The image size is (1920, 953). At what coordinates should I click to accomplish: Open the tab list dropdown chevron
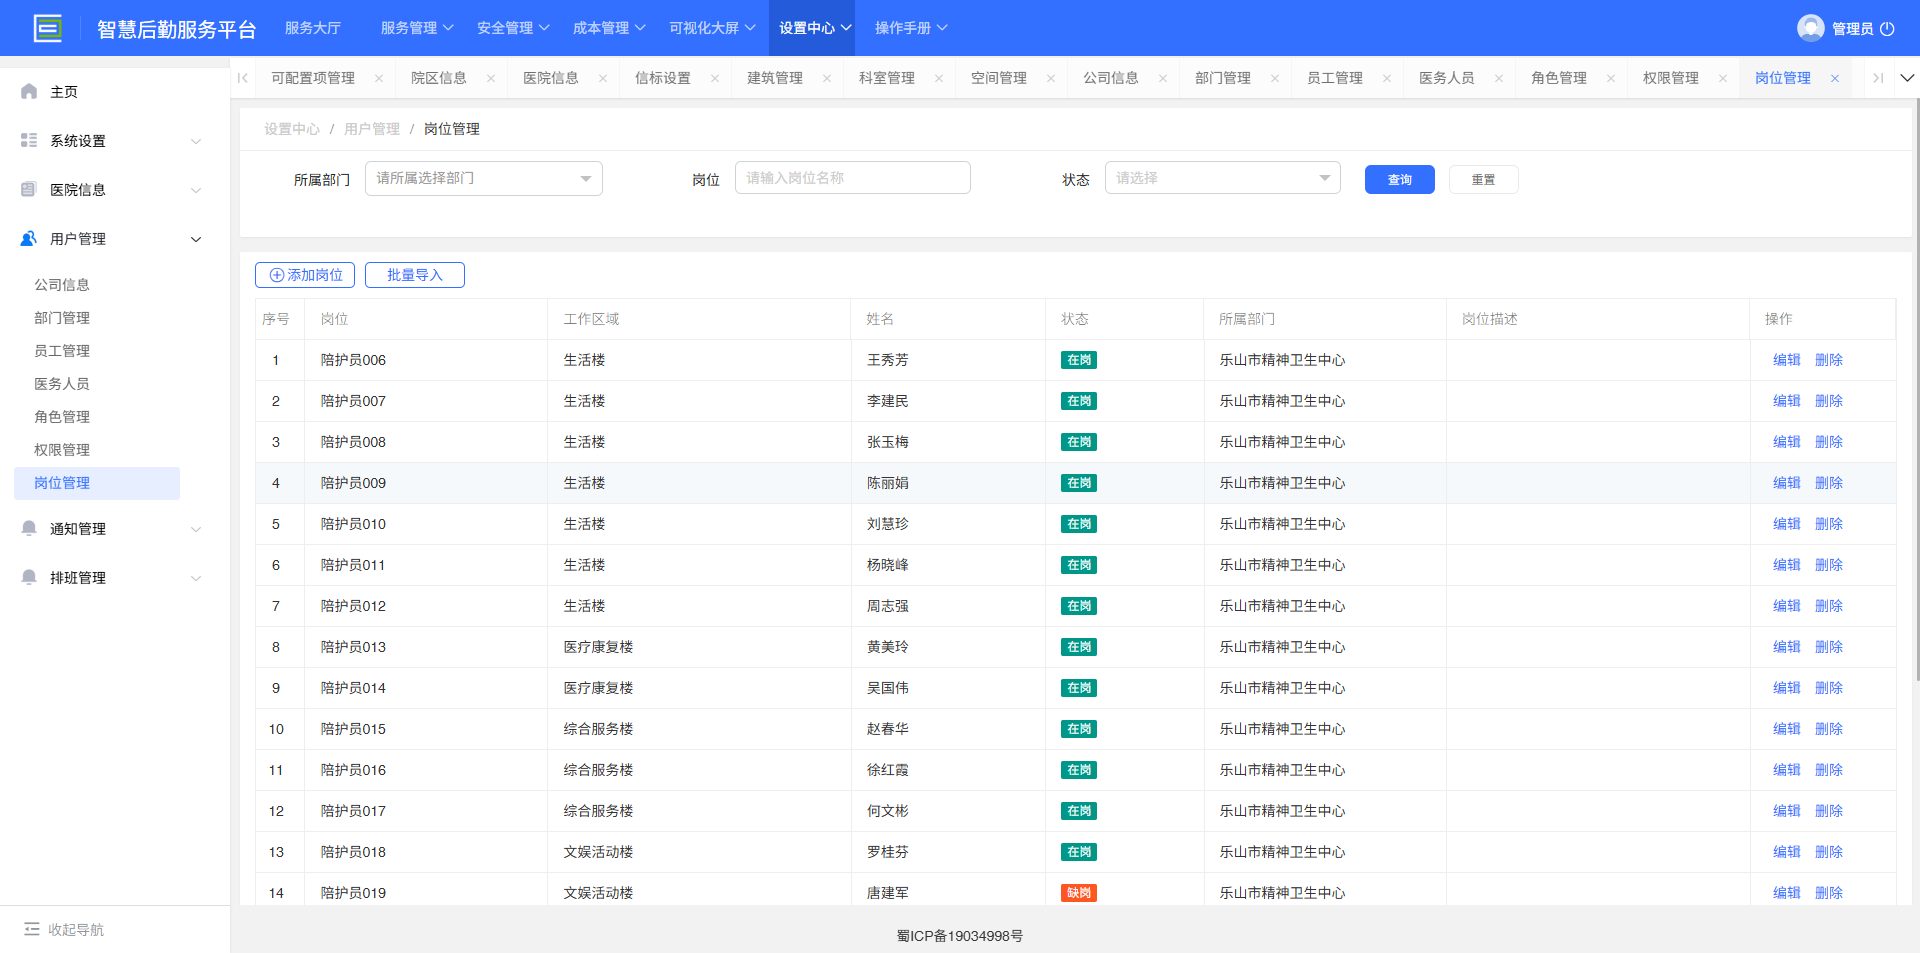click(1907, 78)
